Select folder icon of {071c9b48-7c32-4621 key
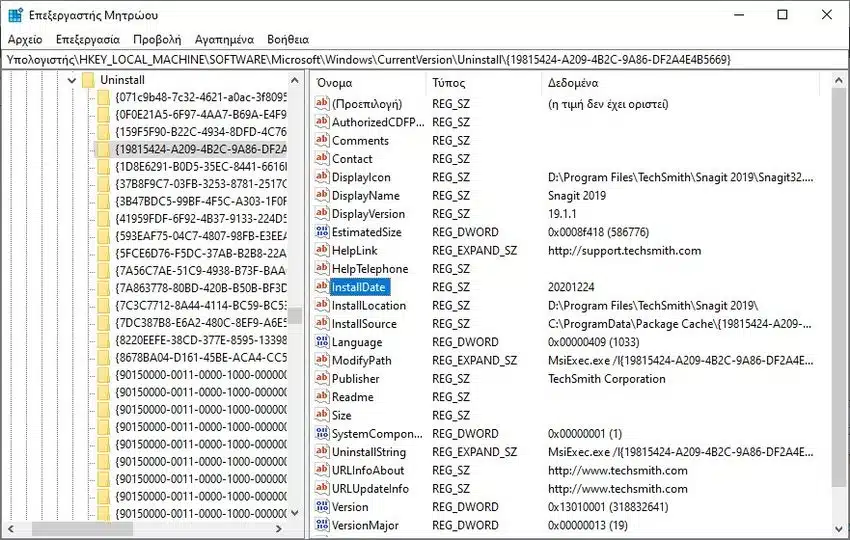850x540 pixels. [104, 98]
